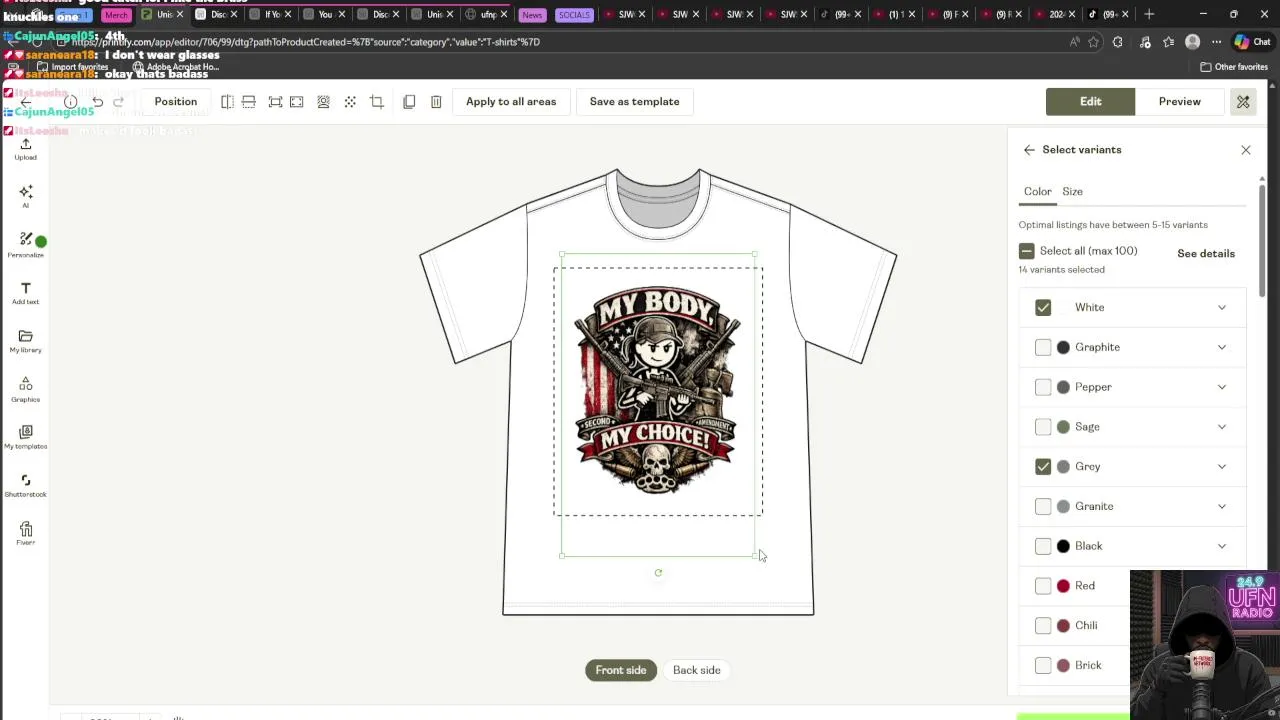Image resolution: width=1280 pixels, height=720 pixels.
Task: Open the AI tool in left sidebar
Action: [25, 196]
